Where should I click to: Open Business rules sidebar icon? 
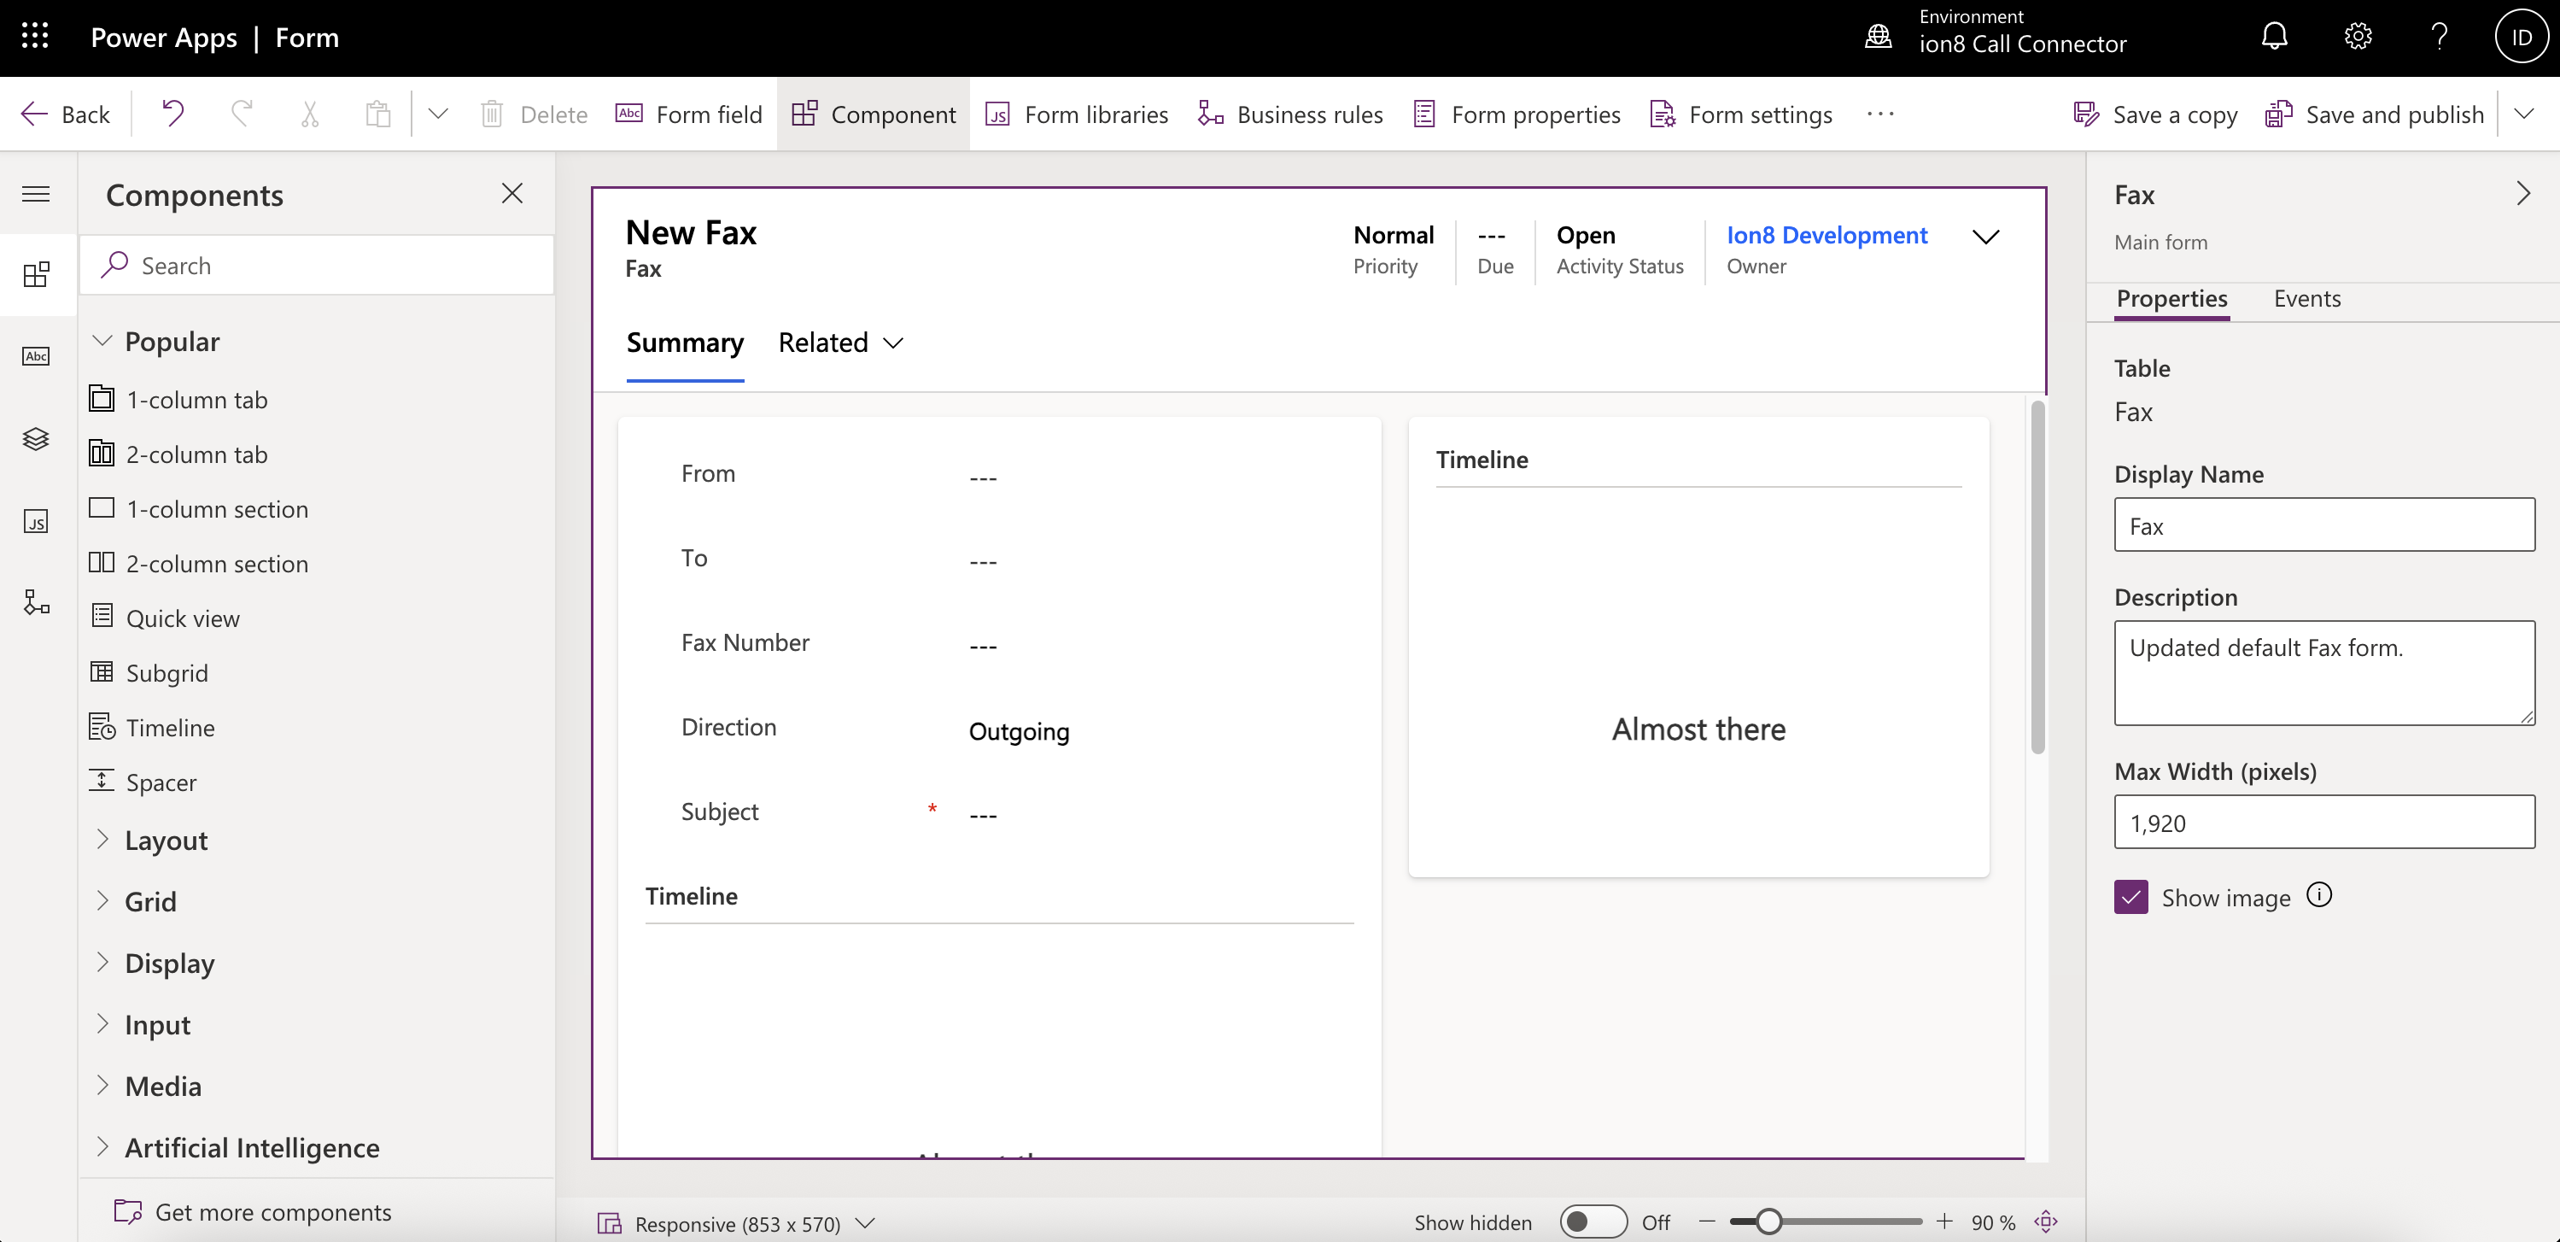point(36,602)
